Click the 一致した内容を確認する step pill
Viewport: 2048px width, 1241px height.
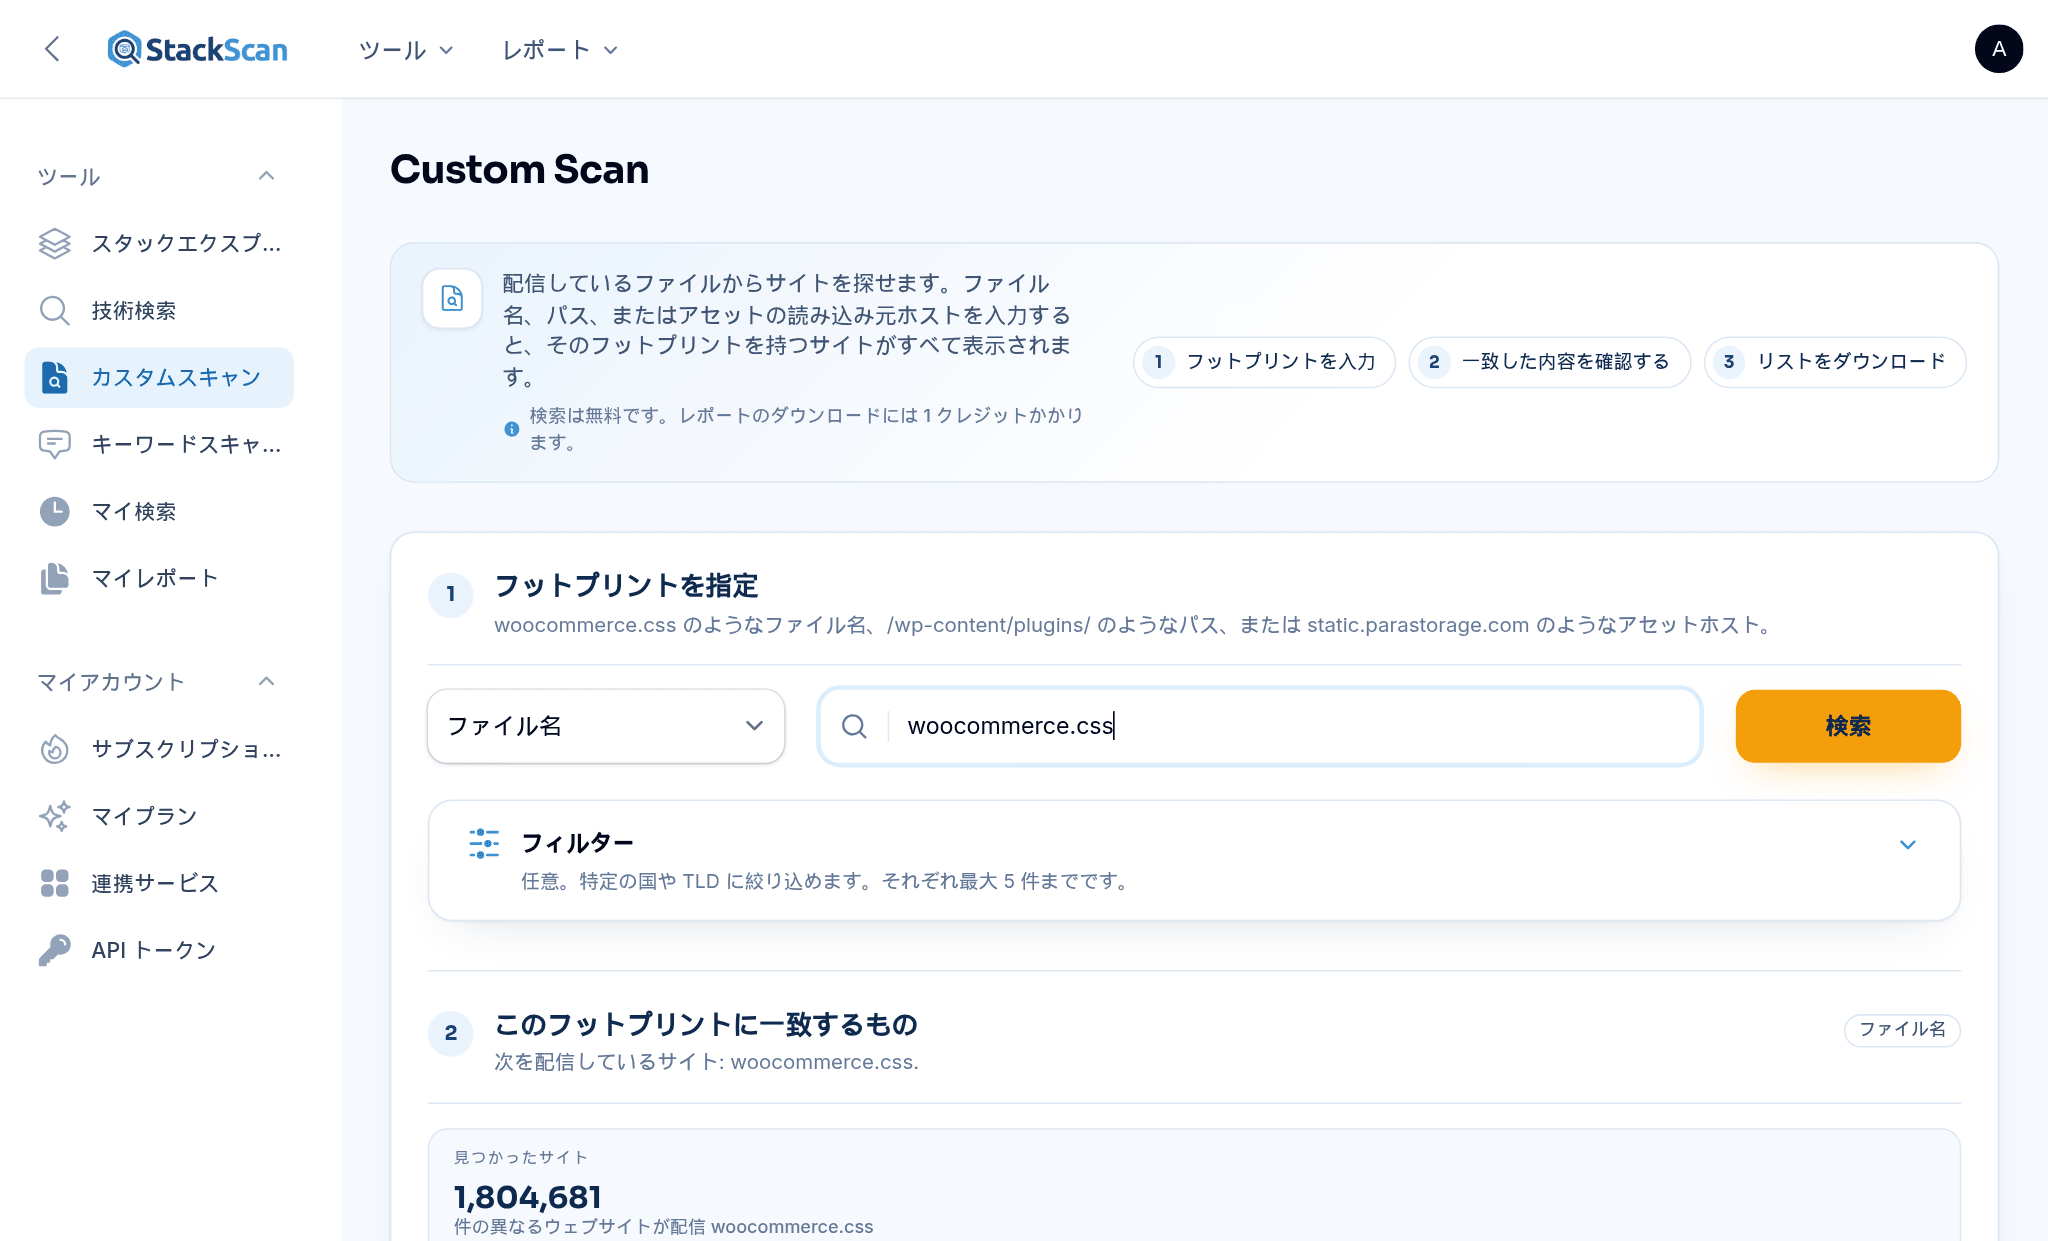[1550, 362]
